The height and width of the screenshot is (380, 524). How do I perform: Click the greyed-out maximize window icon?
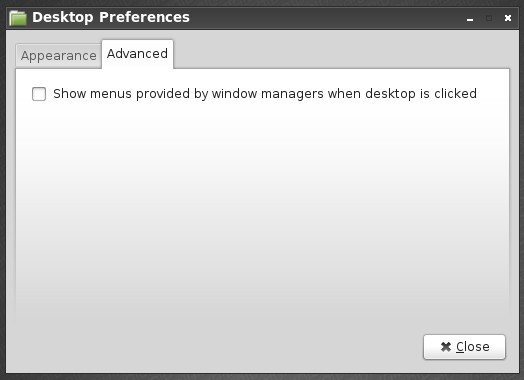pyautogui.click(x=489, y=18)
